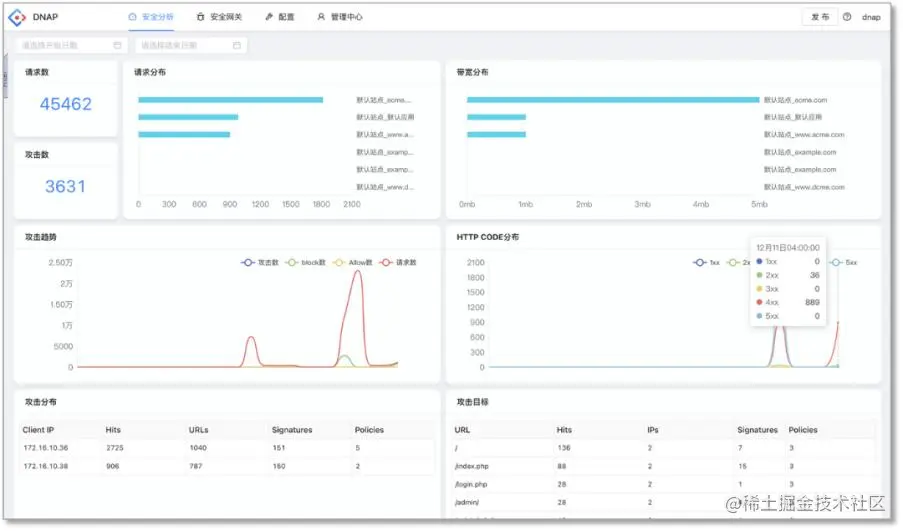Click the URLs column header in 攻击分布
This screenshot has height=531, width=903.
199,430
